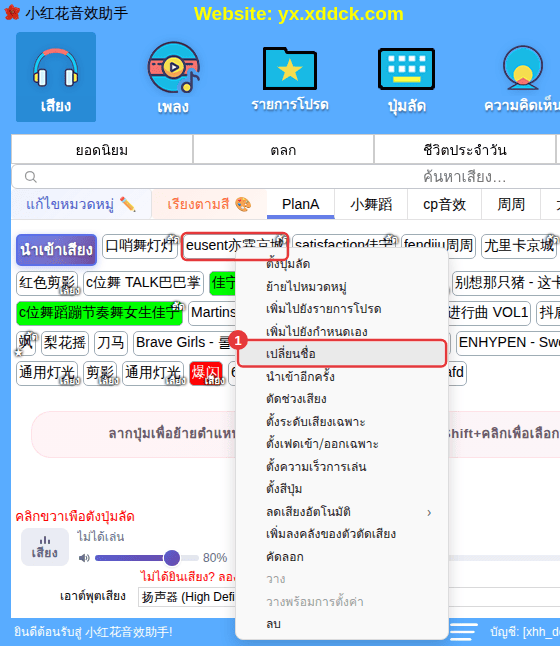Play Martins sound button

[213, 313]
